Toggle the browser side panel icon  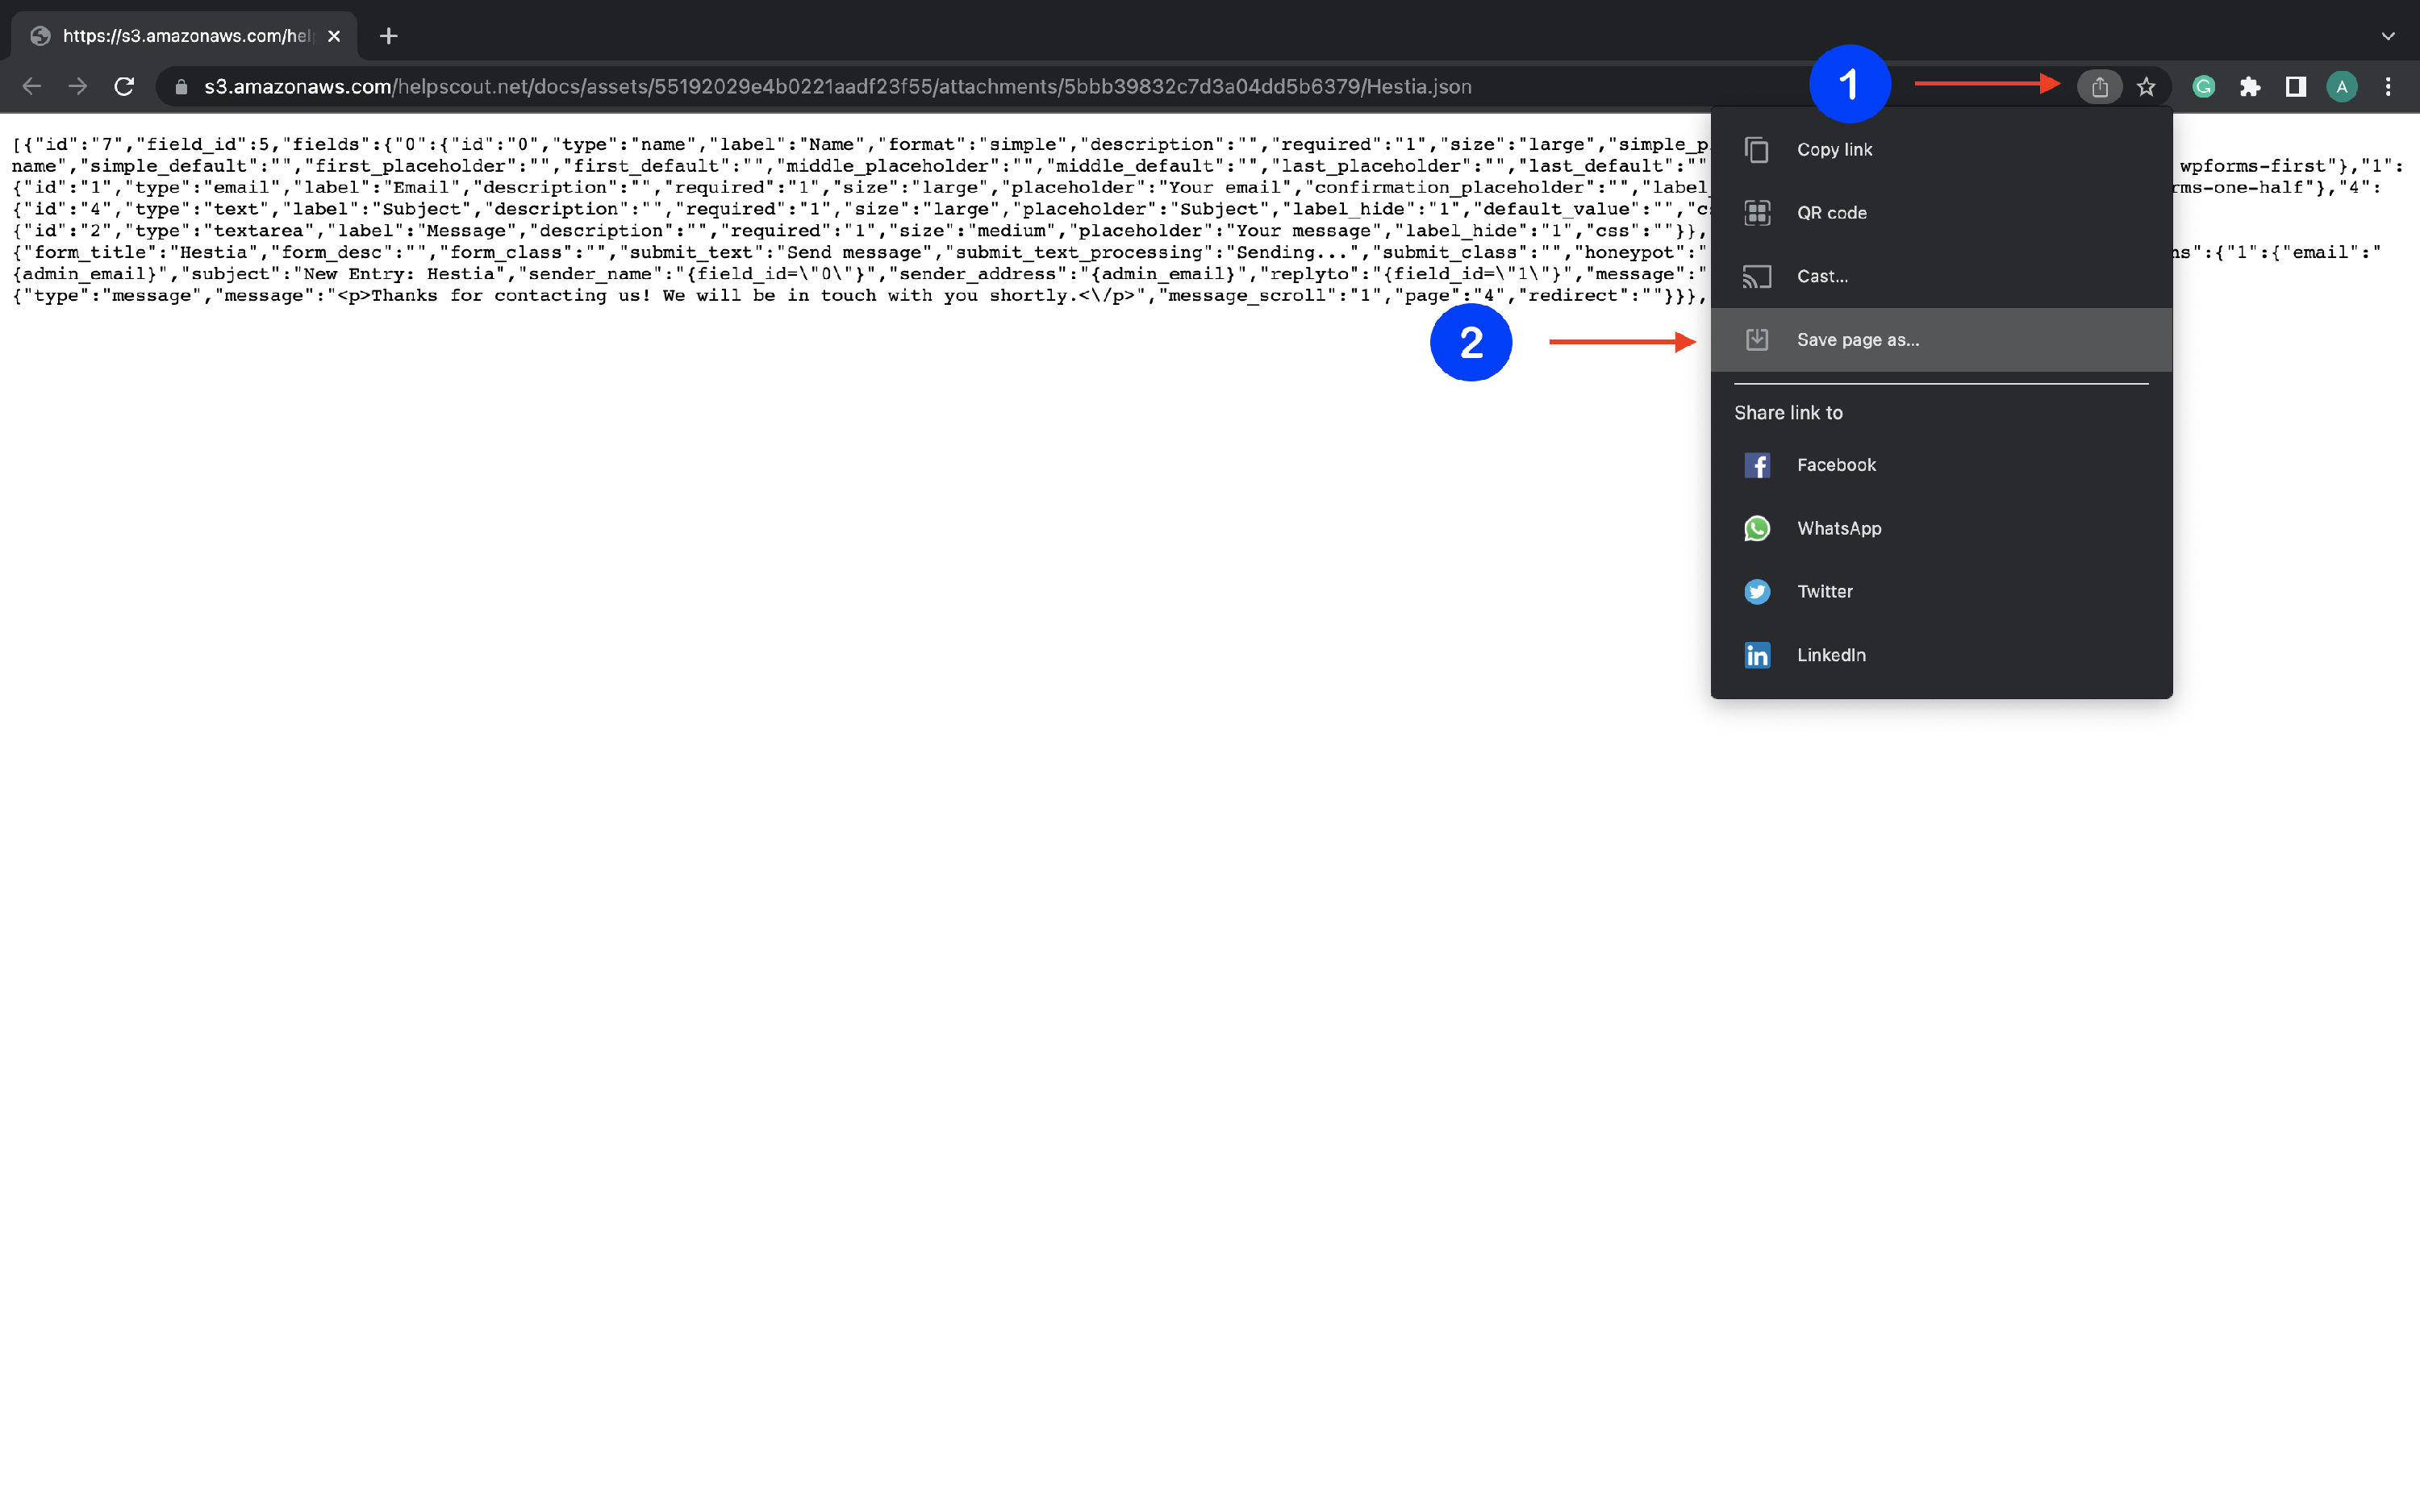(x=2296, y=87)
